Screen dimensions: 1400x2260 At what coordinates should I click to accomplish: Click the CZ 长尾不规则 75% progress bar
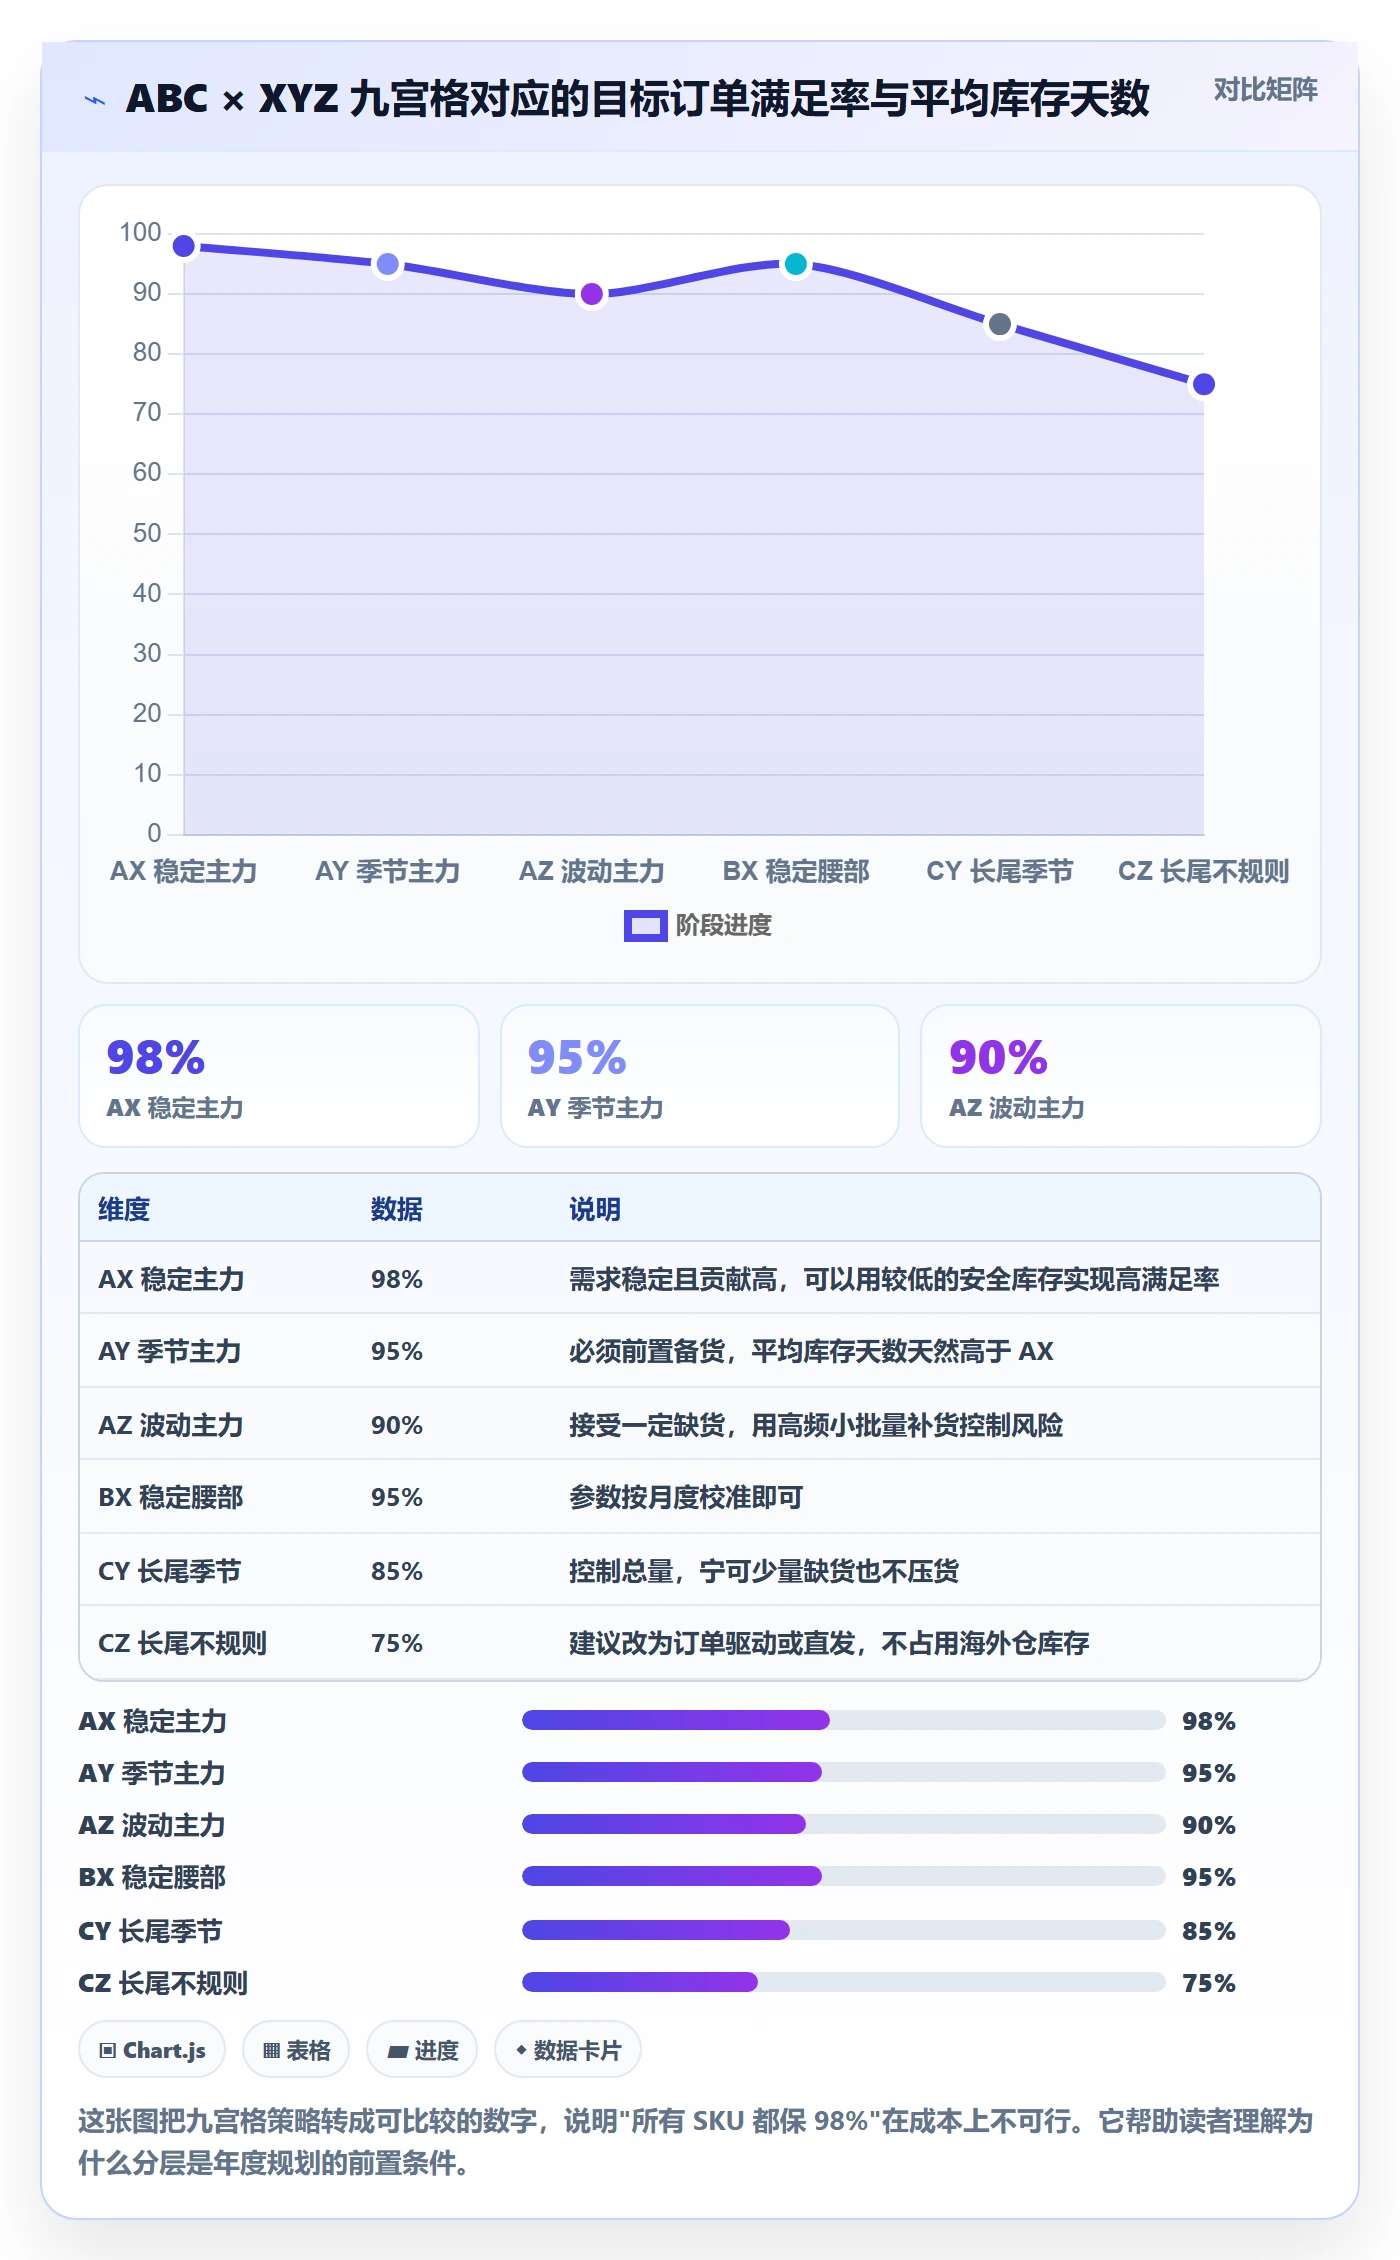843,1982
